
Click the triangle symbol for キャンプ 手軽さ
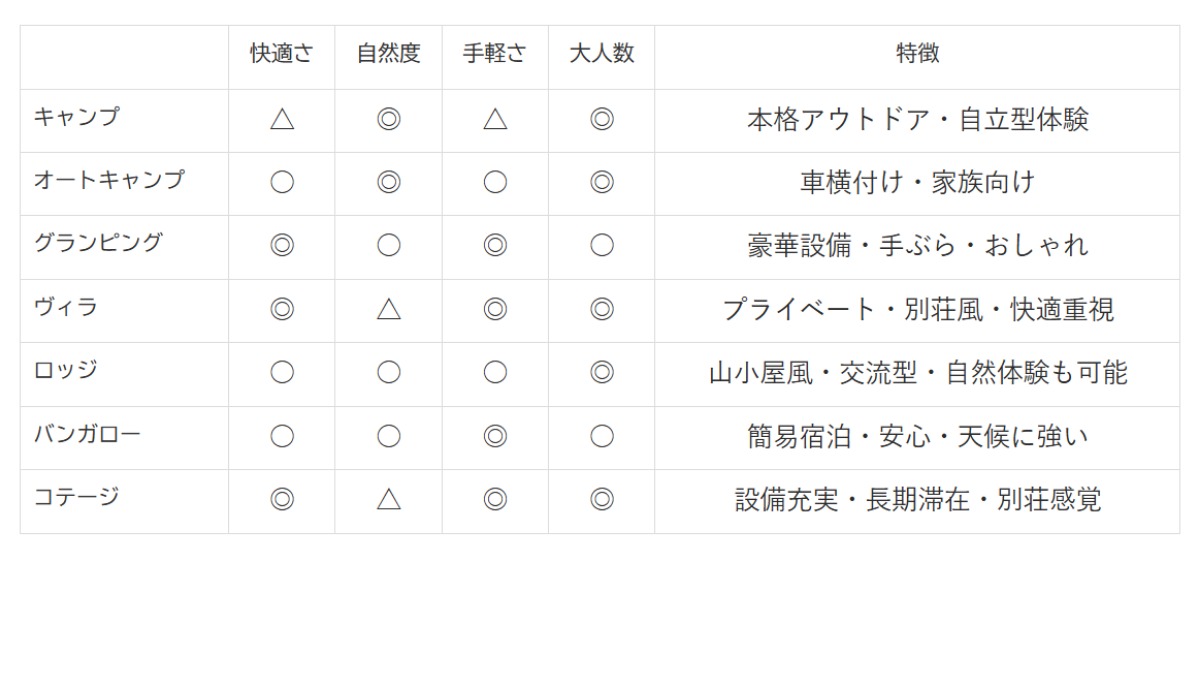click(495, 120)
